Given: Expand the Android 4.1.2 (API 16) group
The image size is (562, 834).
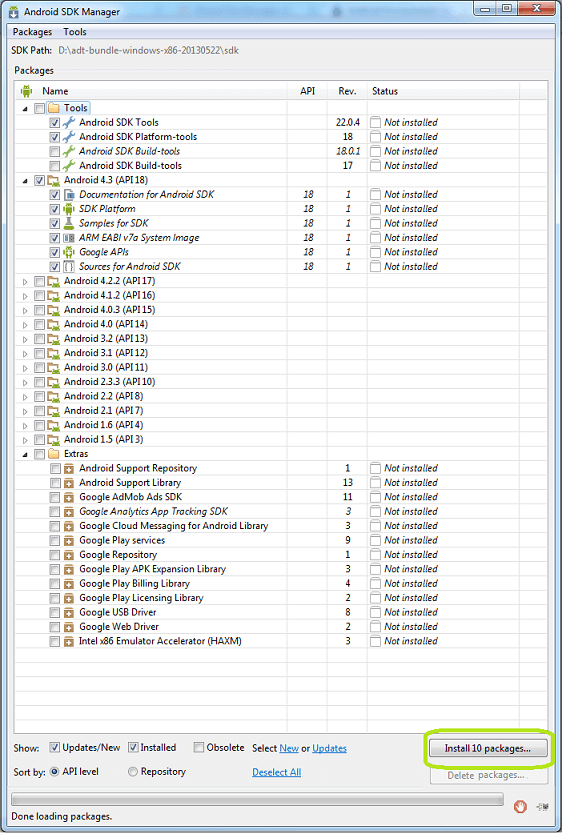Looking at the screenshot, I should (25, 296).
